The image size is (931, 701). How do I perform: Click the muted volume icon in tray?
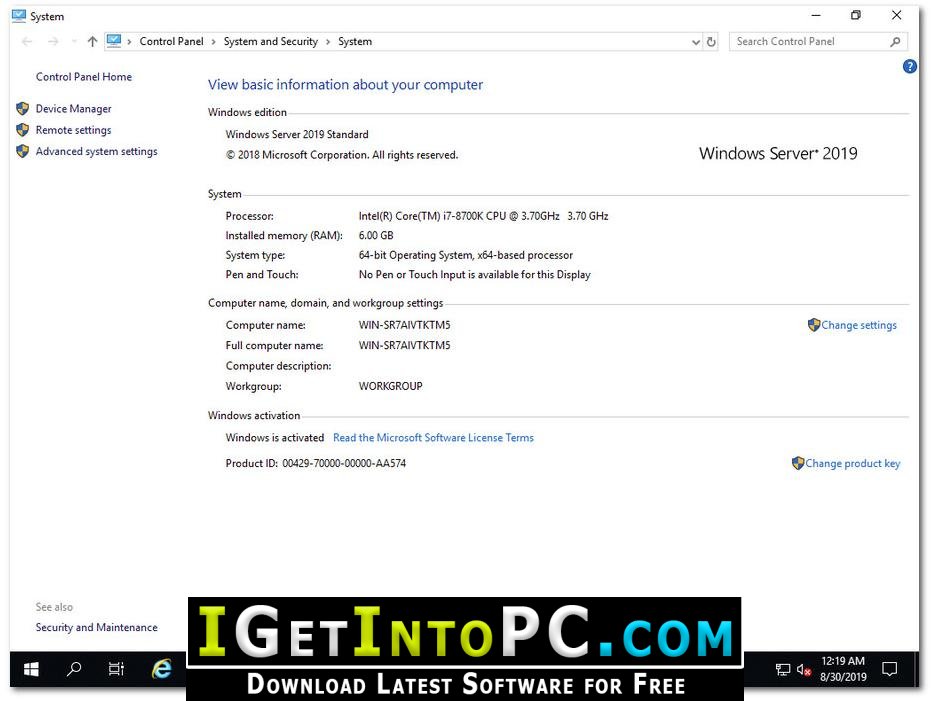(803, 670)
